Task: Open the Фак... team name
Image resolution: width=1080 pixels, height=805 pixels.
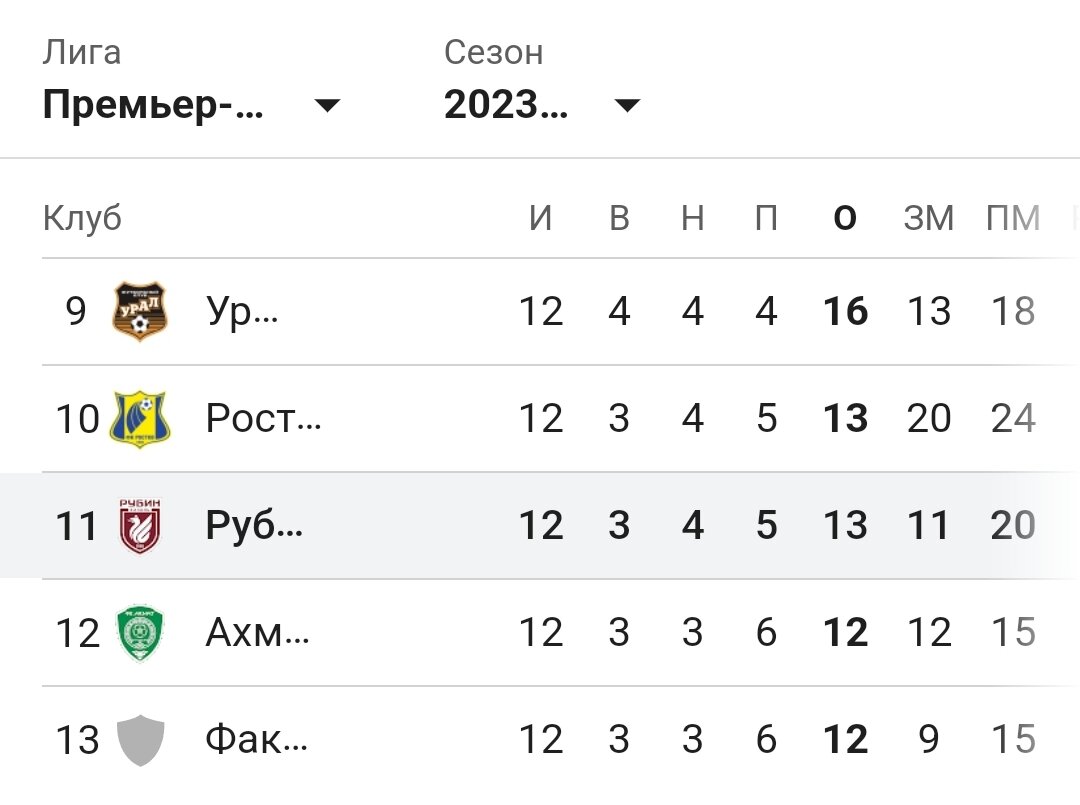Action: [x=257, y=740]
